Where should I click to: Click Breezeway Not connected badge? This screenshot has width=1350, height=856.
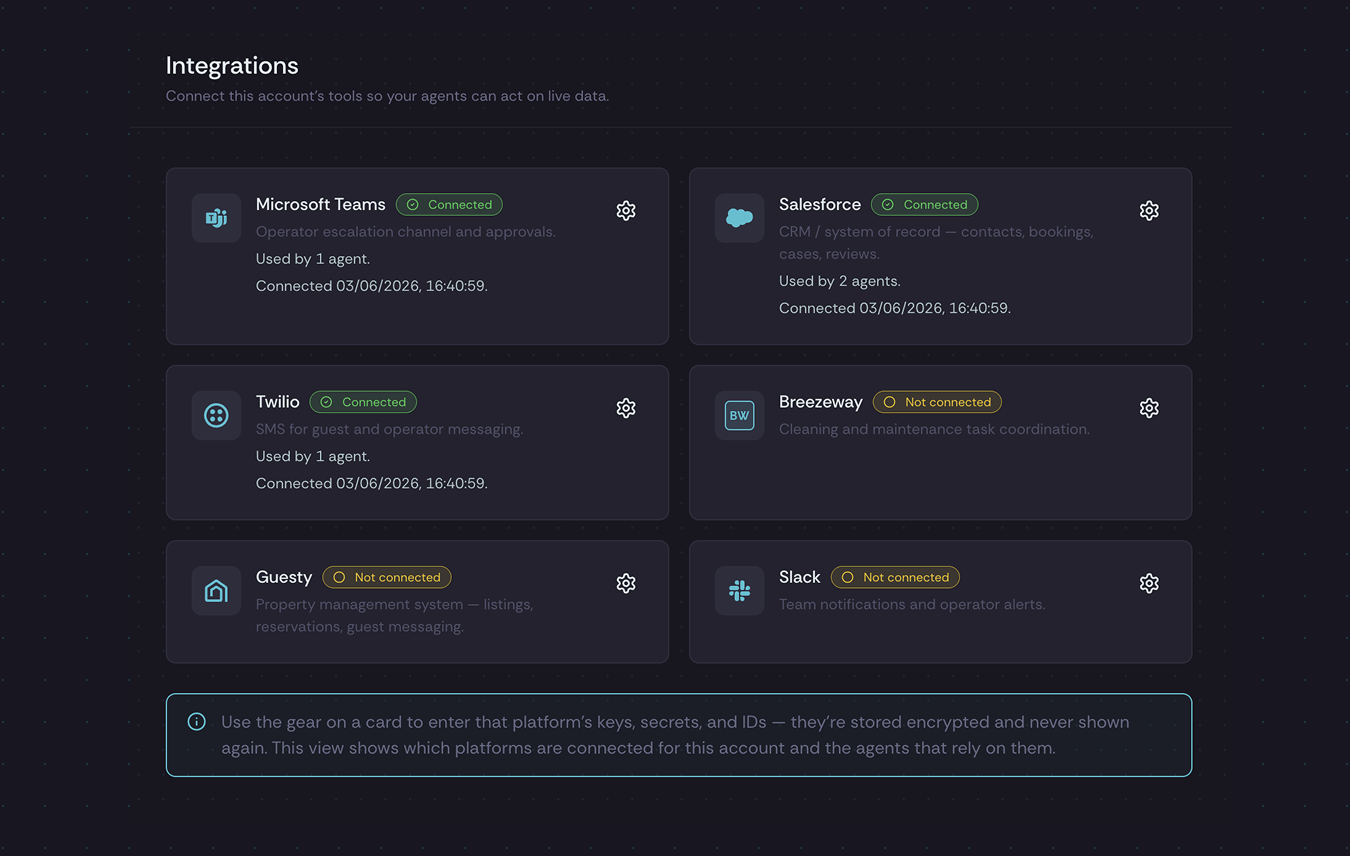click(x=937, y=402)
